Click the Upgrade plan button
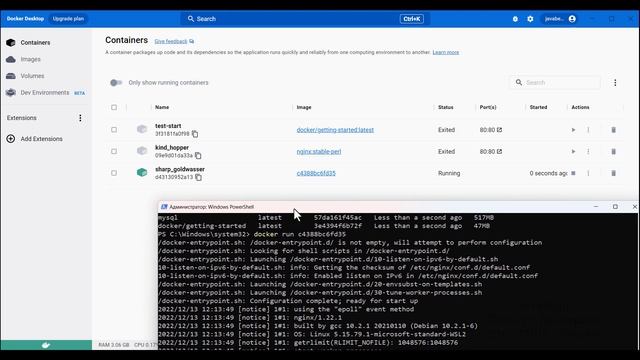 click(x=68, y=19)
